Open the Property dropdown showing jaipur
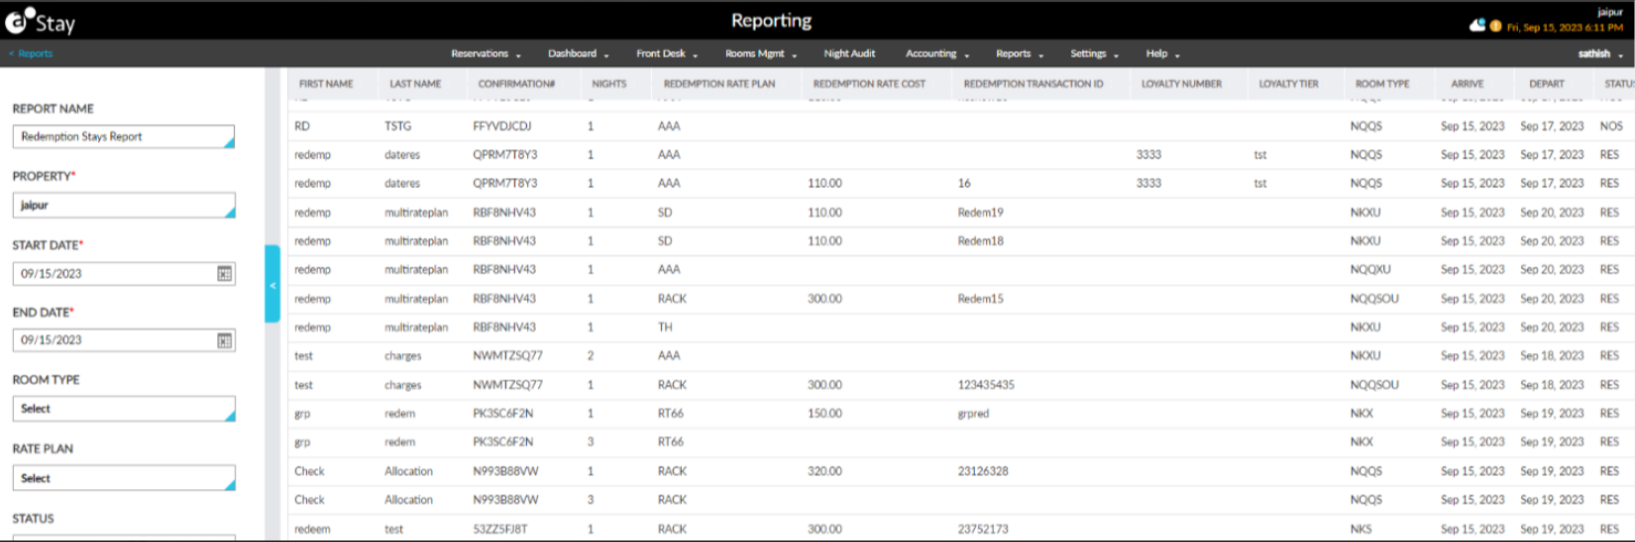The height and width of the screenshot is (542, 1635). click(x=123, y=205)
